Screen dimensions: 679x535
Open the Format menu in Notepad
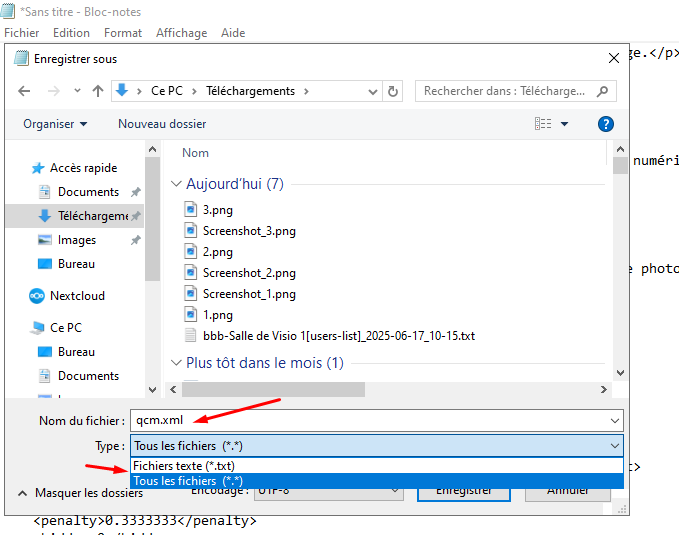tap(123, 33)
